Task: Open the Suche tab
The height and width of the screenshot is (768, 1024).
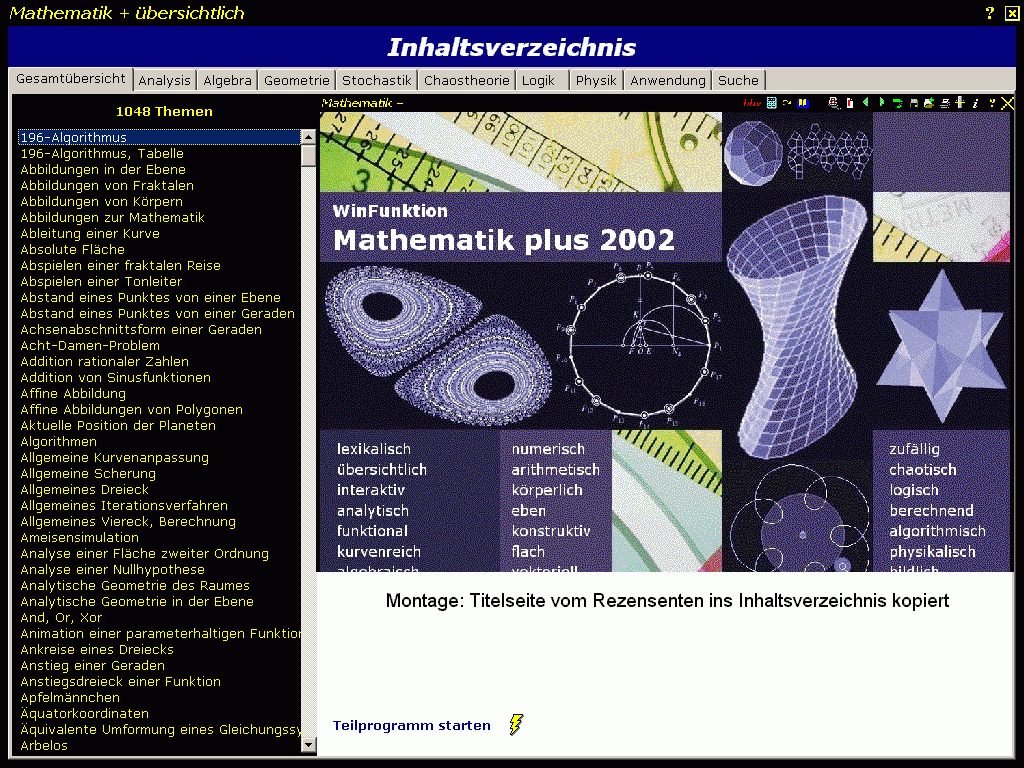Action: click(x=738, y=81)
